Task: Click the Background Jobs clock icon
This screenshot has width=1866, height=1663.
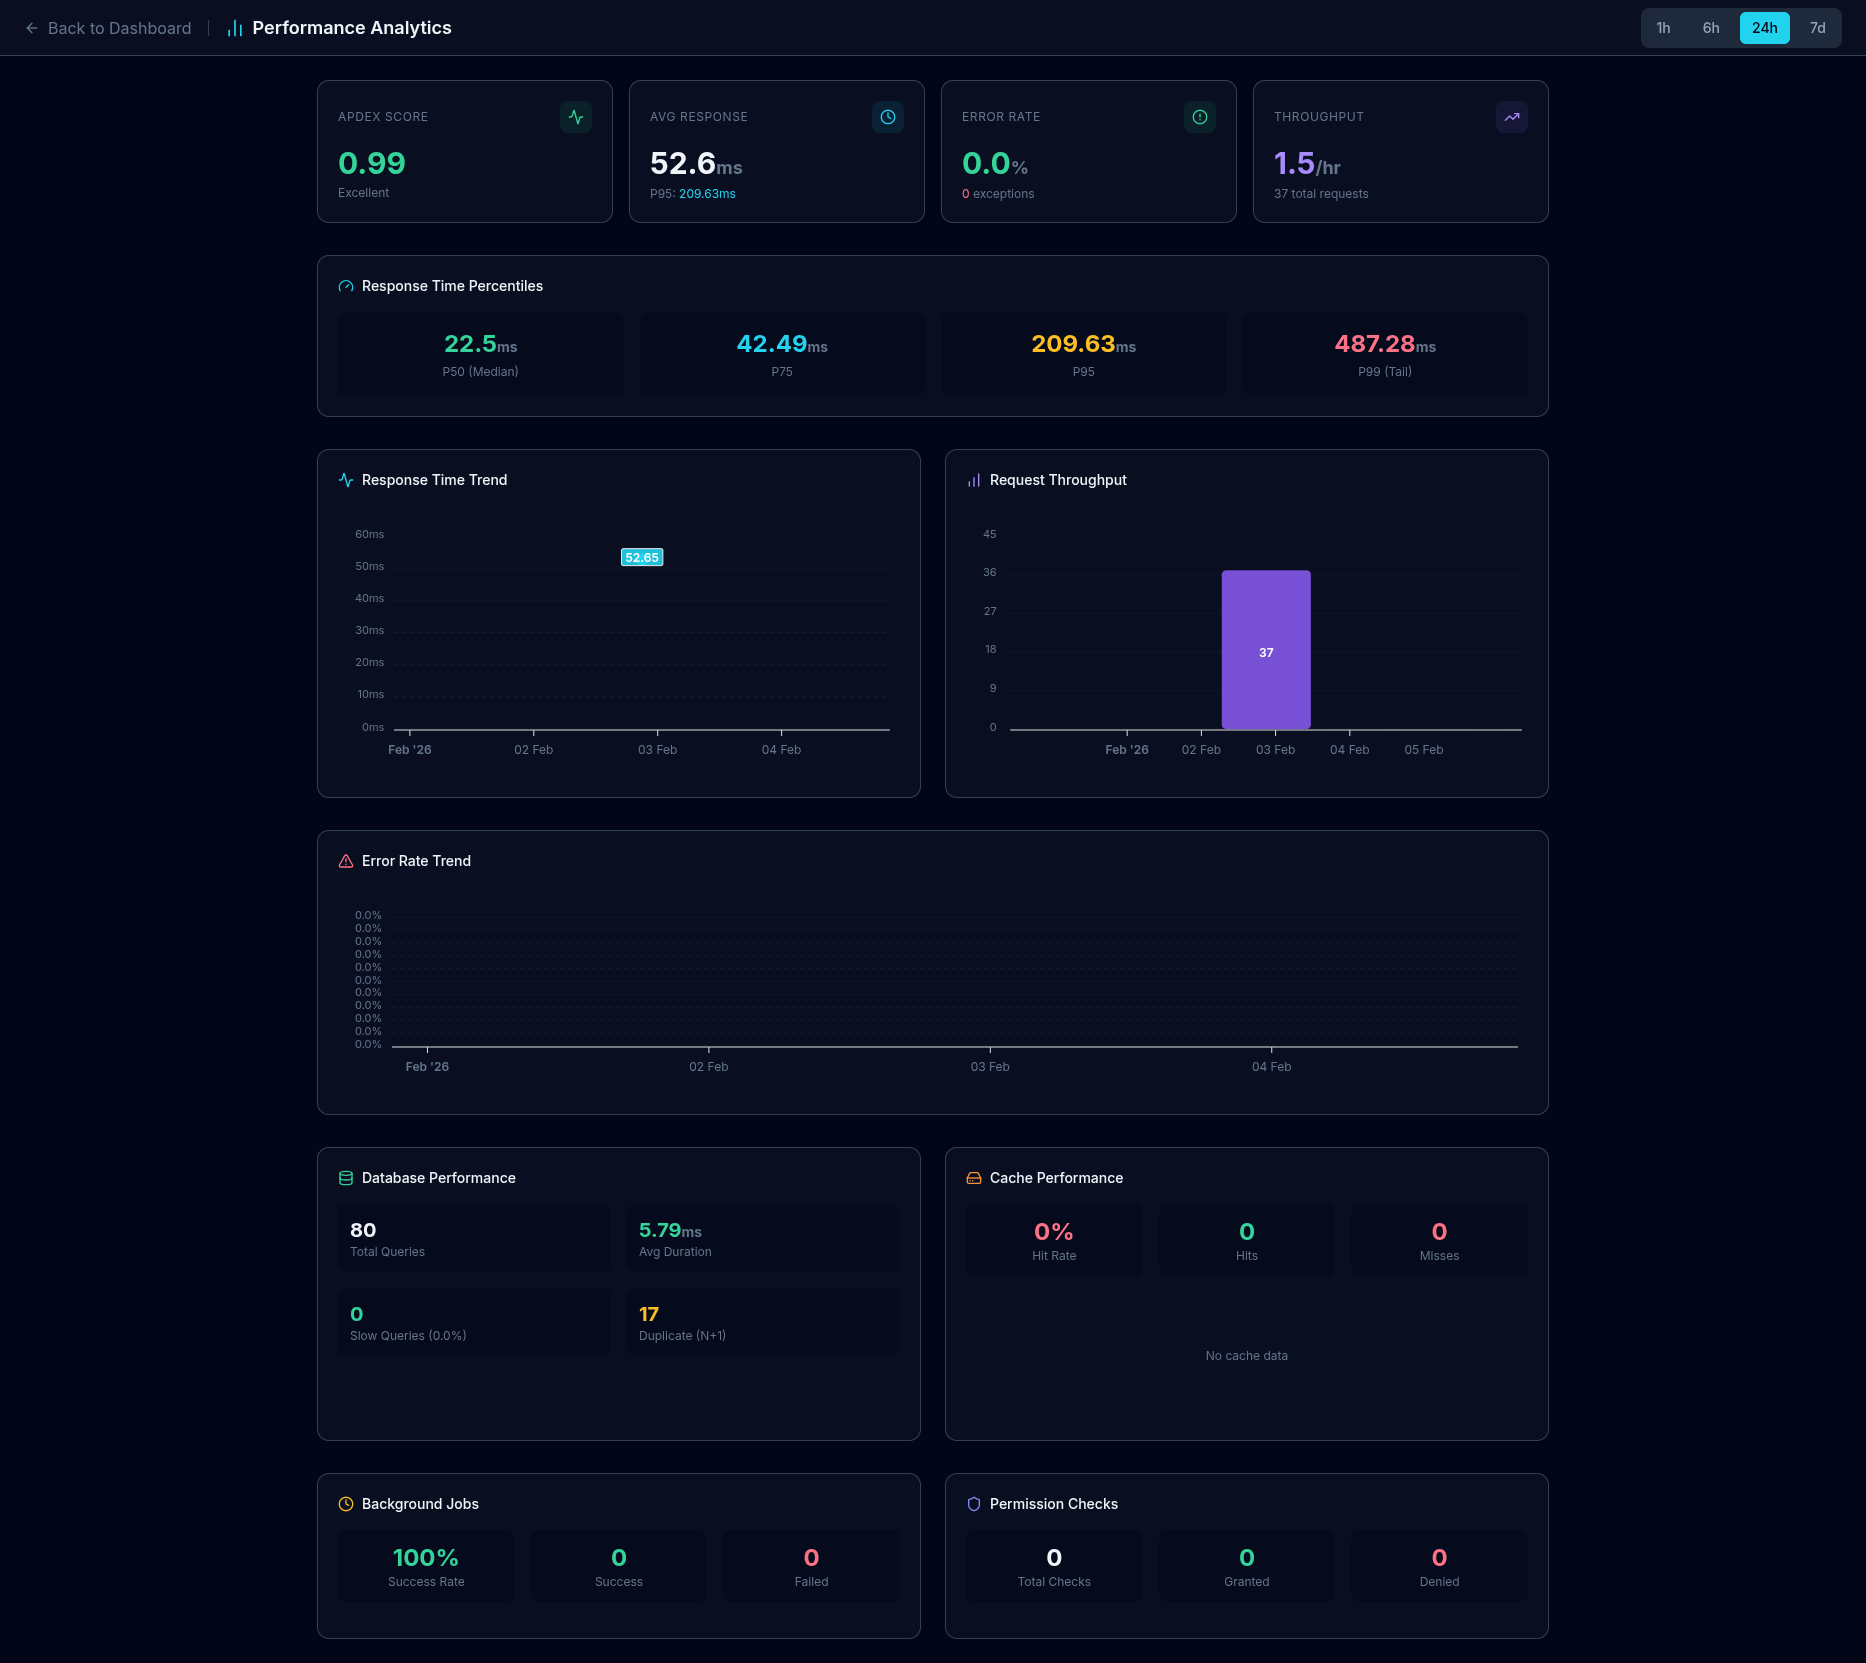Action: click(x=346, y=1504)
